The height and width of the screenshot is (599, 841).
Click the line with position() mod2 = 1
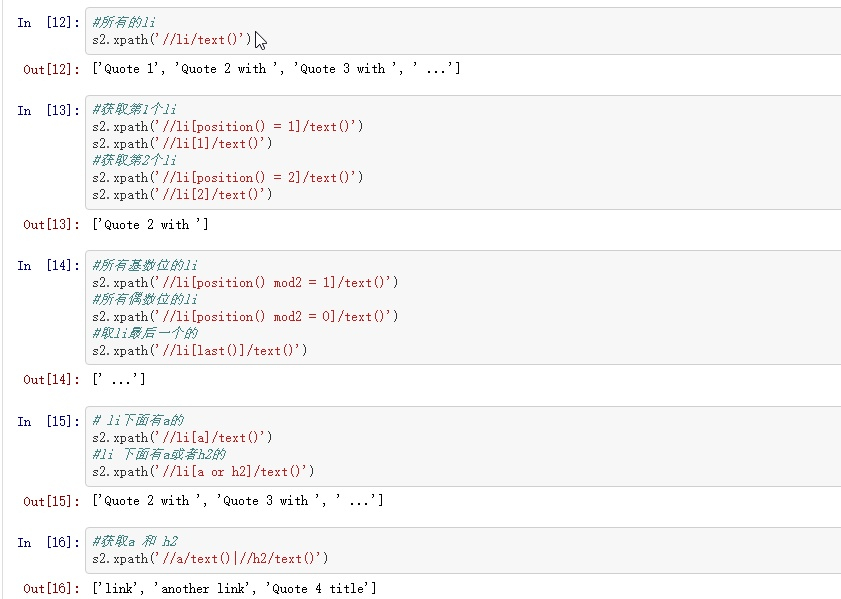tap(244, 282)
